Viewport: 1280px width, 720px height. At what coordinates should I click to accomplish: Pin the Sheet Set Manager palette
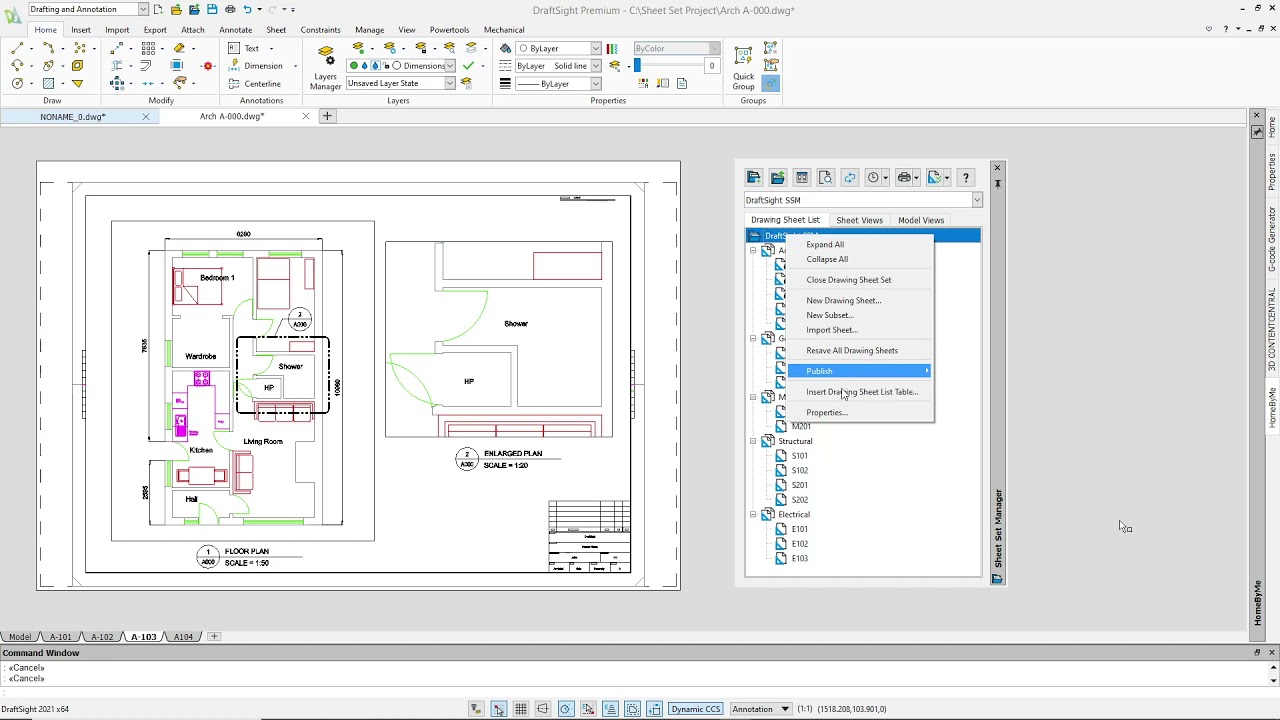(x=997, y=183)
